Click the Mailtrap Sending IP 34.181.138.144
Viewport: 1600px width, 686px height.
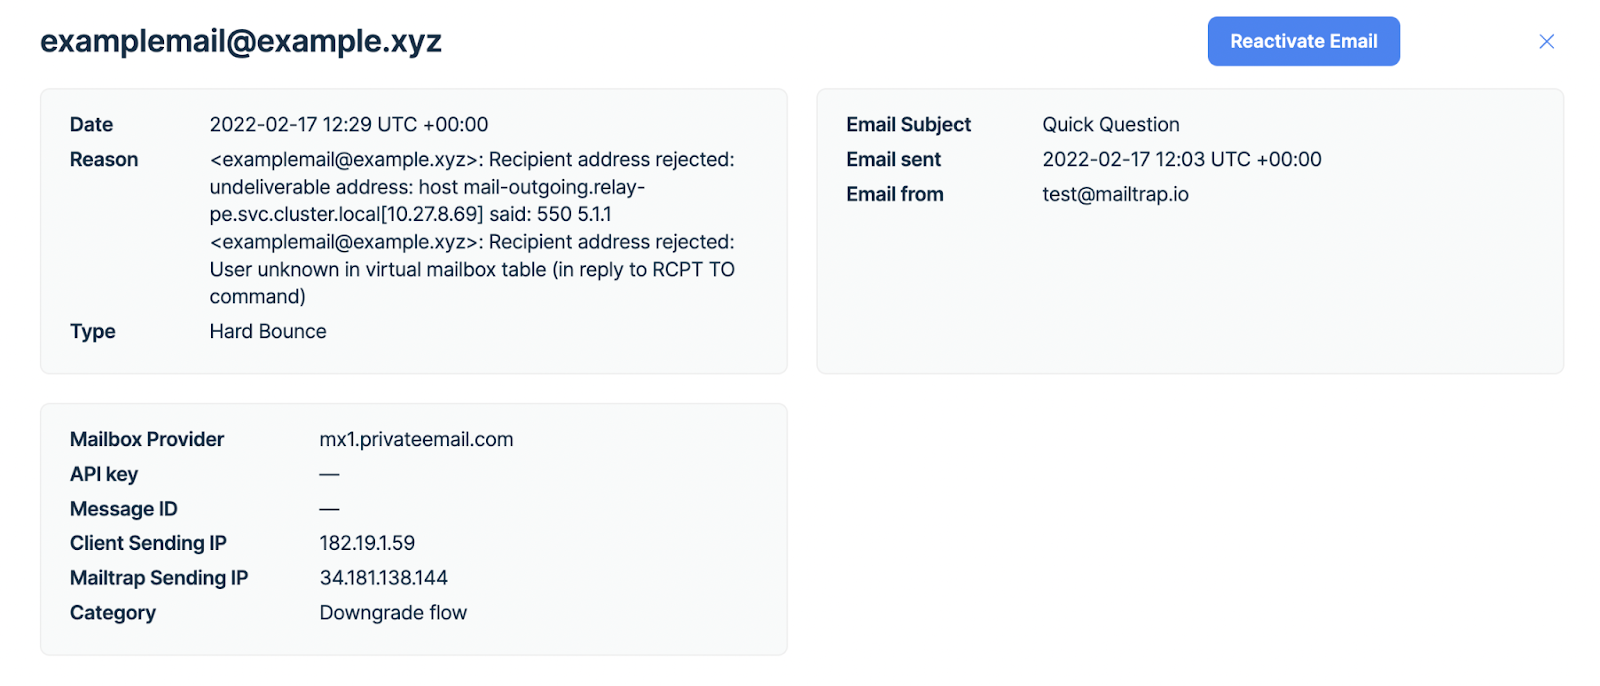click(x=383, y=578)
